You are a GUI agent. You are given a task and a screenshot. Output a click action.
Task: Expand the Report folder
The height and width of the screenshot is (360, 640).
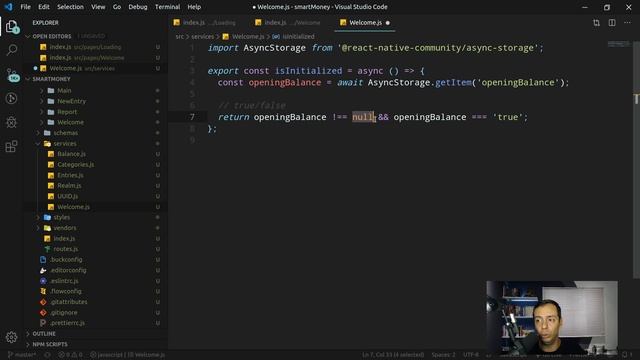click(67, 112)
